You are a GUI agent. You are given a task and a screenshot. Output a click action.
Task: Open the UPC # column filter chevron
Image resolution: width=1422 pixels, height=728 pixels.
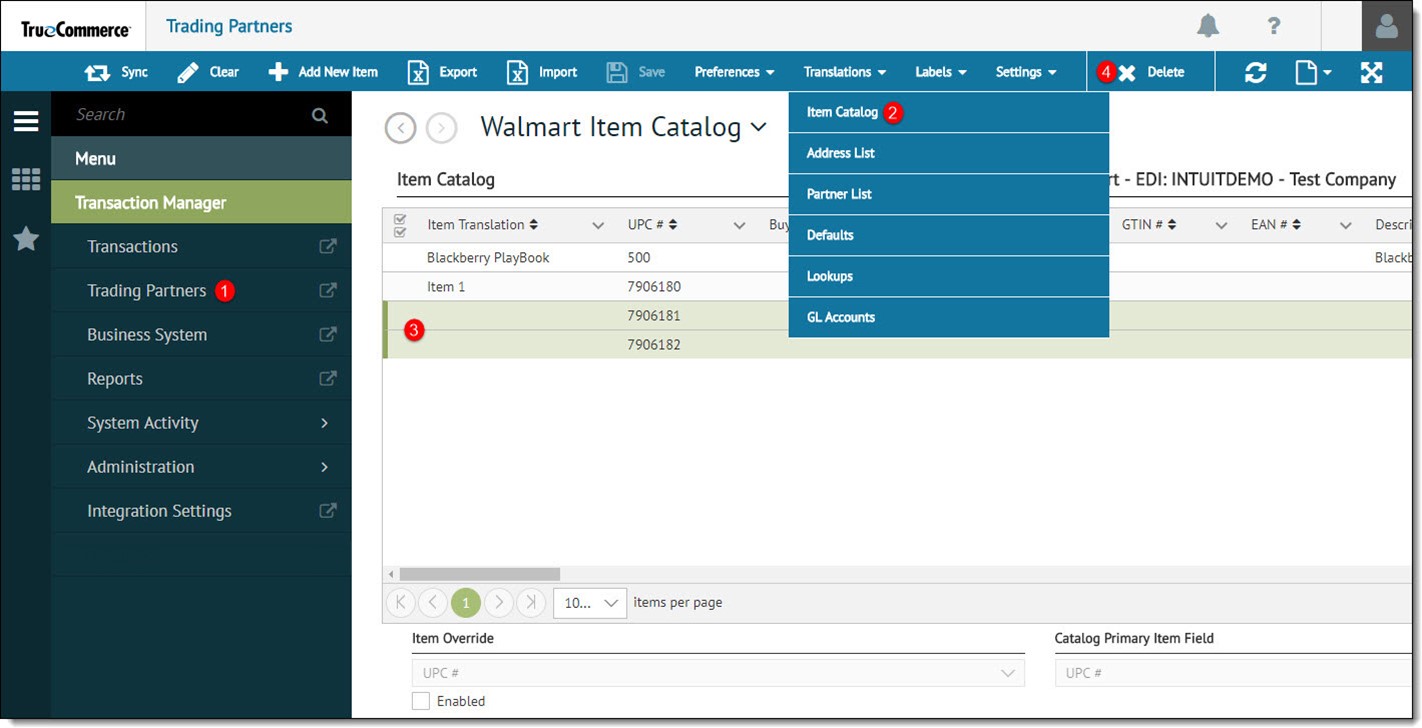pos(740,225)
